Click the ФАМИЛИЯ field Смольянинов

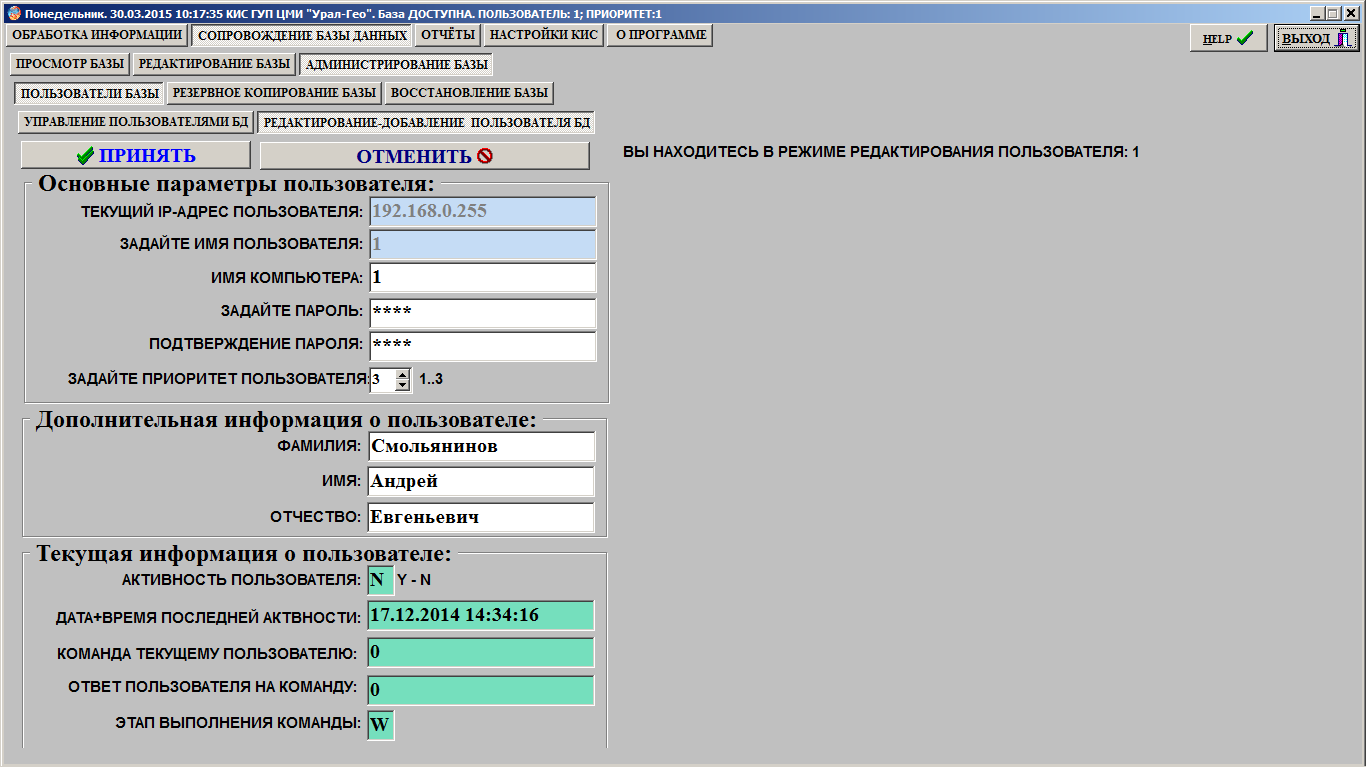pyautogui.click(x=481, y=447)
